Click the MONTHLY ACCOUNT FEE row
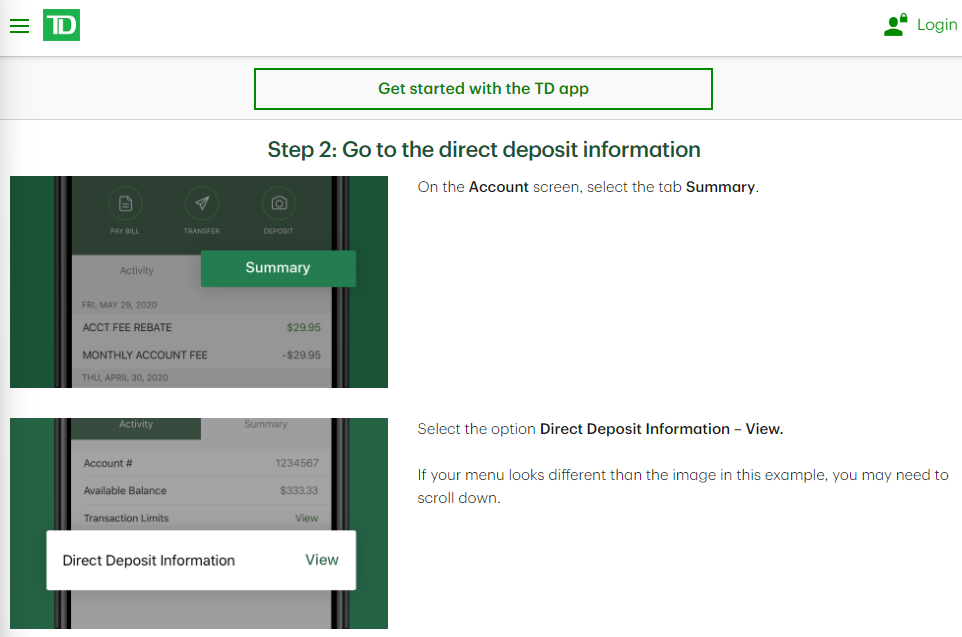962x637 pixels. pyautogui.click(x=202, y=355)
